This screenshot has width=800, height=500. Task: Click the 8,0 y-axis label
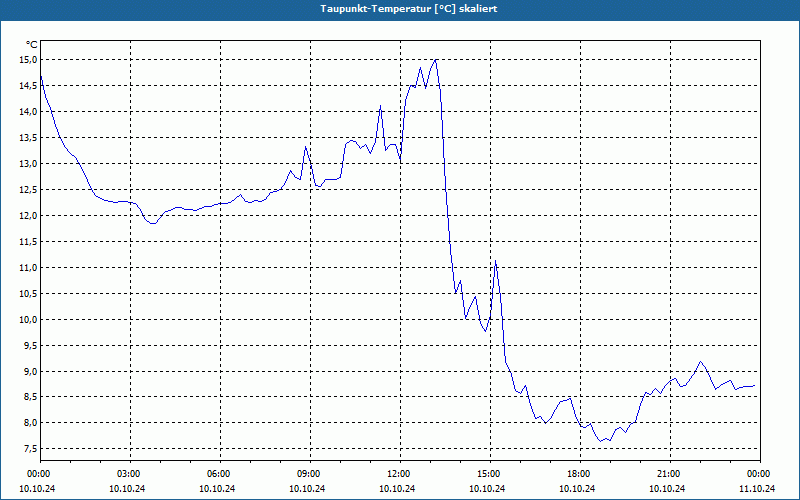31,423
